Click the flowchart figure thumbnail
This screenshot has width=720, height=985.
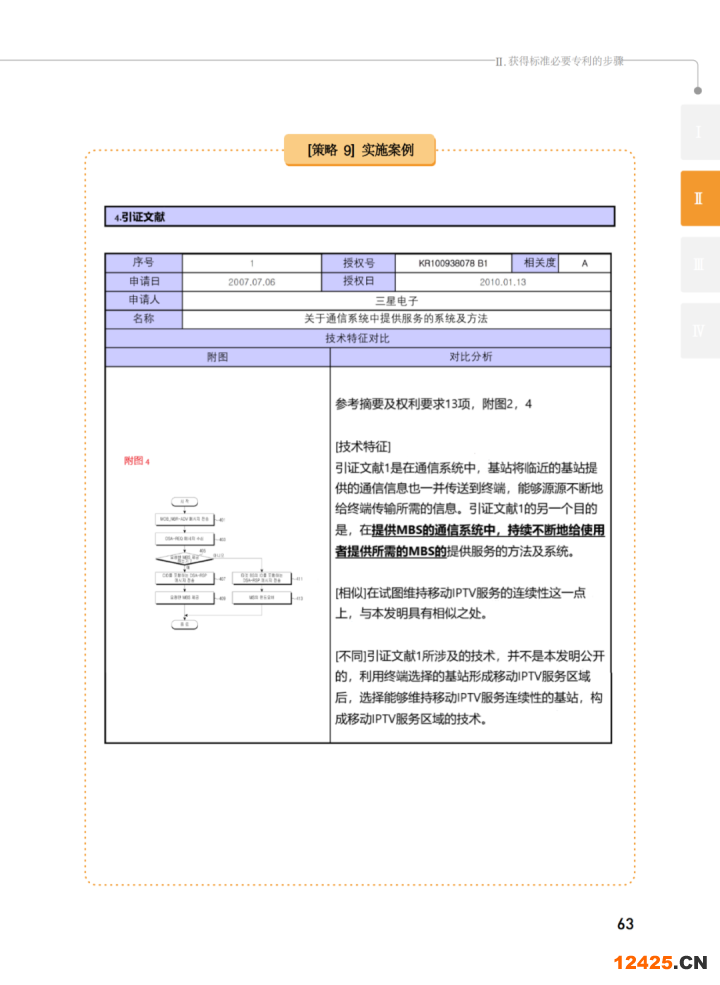[216, 562]
